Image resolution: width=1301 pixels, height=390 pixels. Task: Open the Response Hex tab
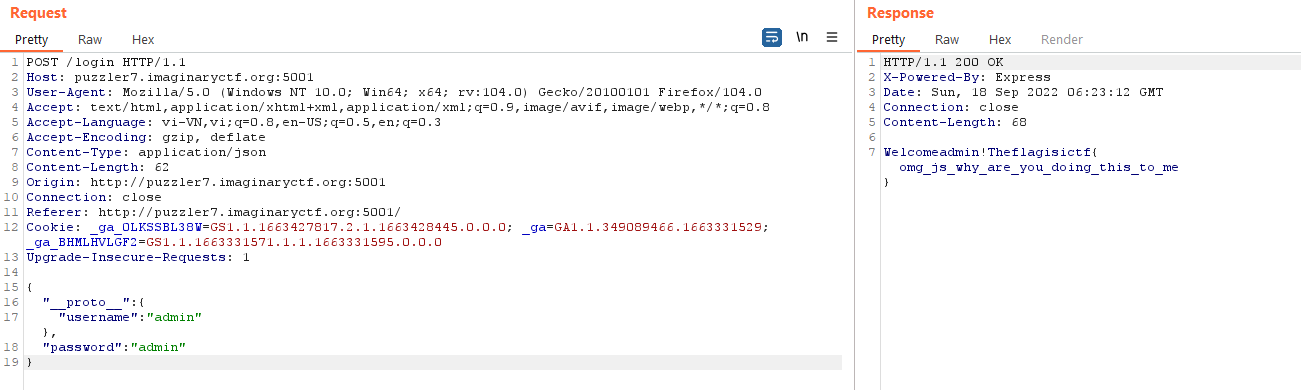pyautogui.click(x=1000, y=40)
